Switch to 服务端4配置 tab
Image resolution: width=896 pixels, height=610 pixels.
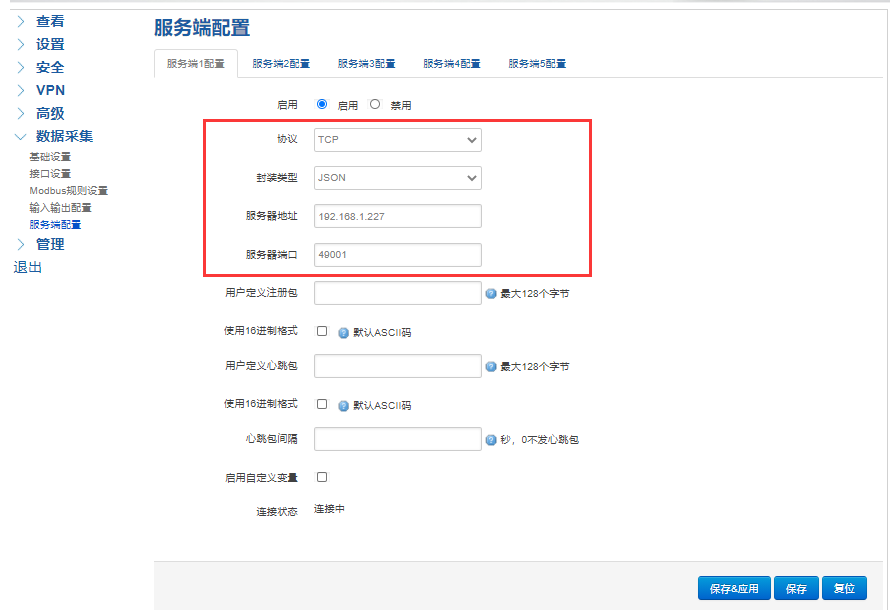click(452, 63)
